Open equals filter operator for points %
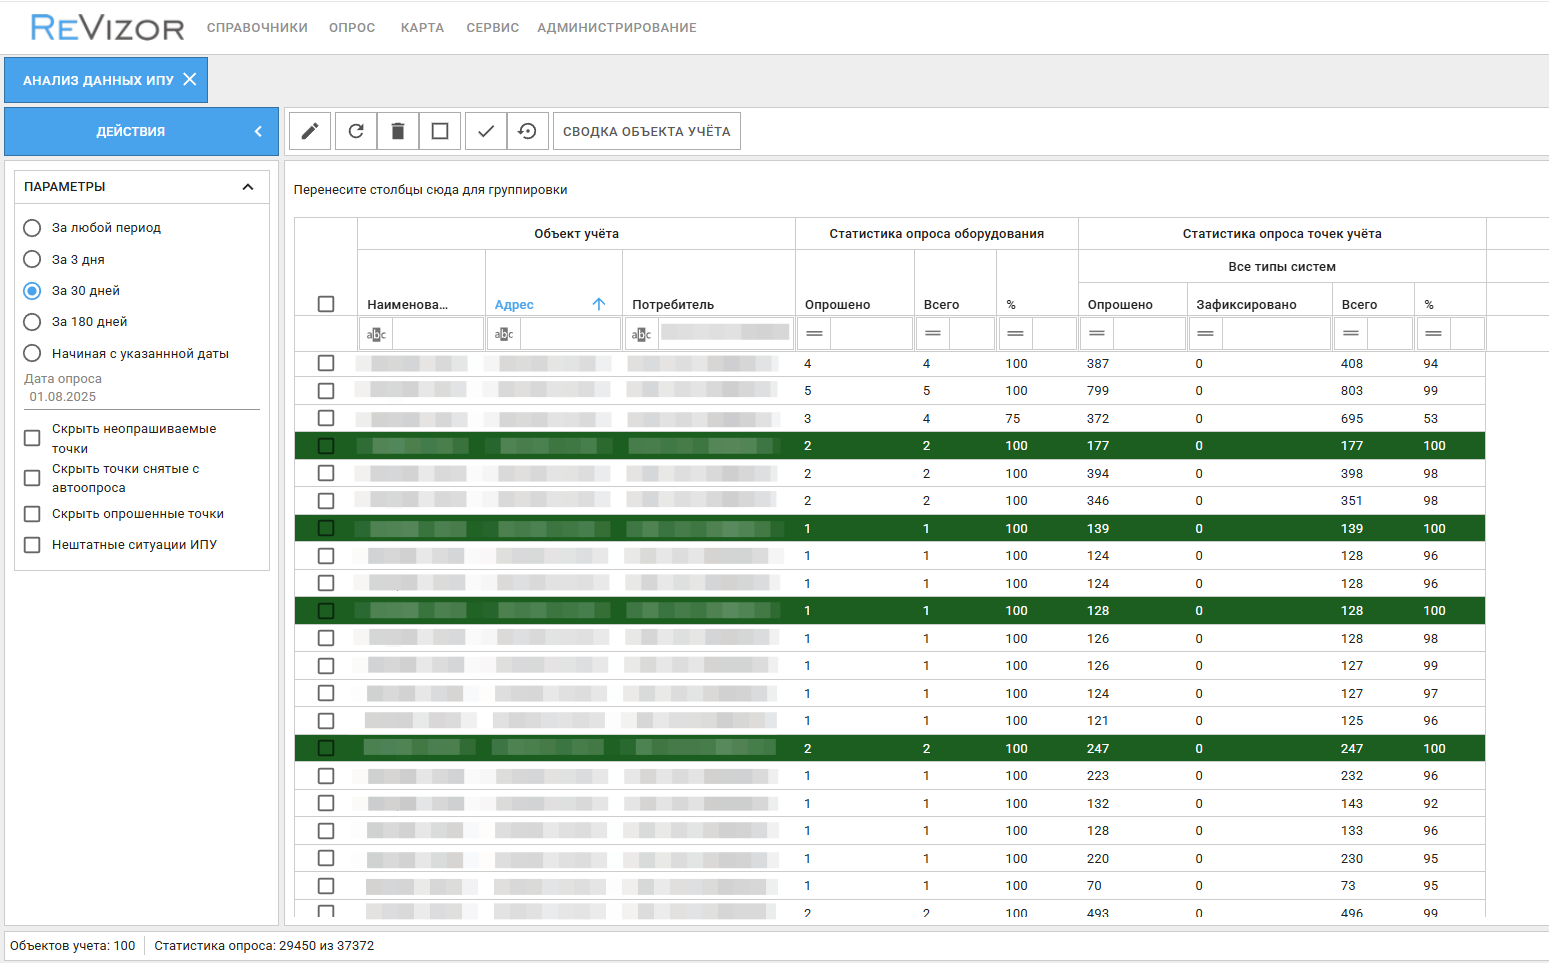The height and width of the screenshot is (963, 1549). pos(1434,334)
